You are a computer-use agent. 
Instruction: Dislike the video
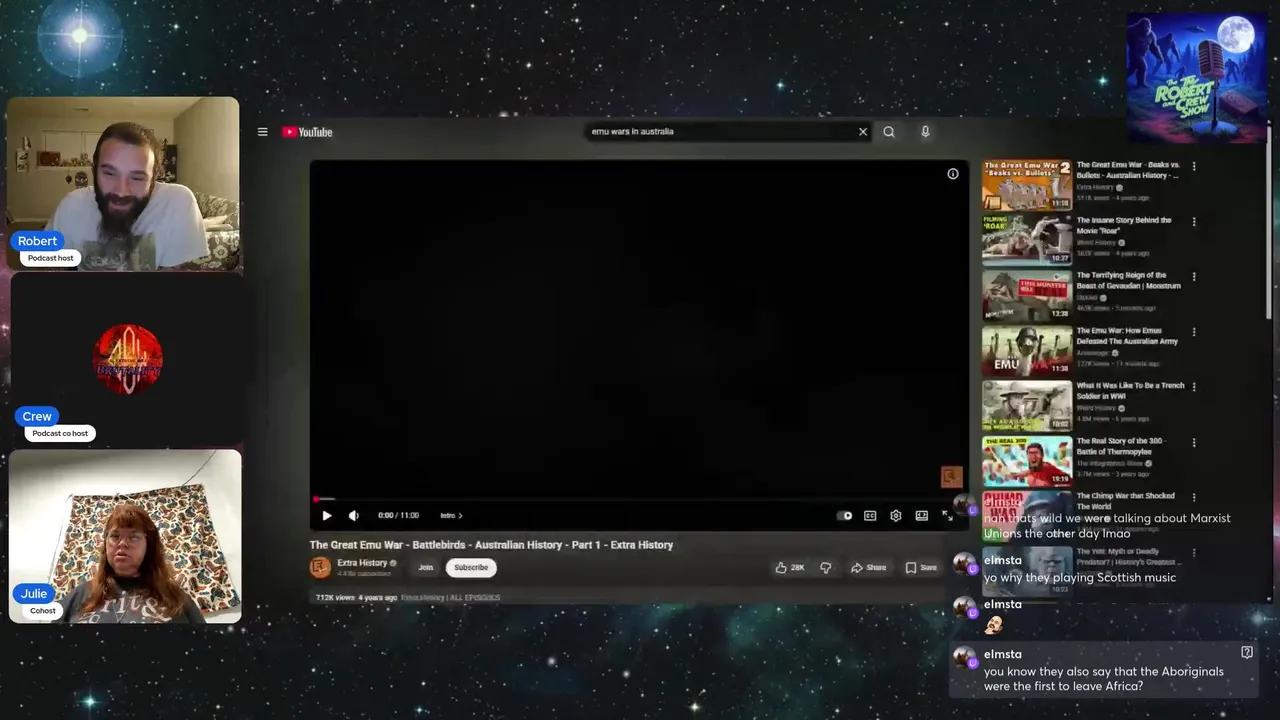[826, 568]
